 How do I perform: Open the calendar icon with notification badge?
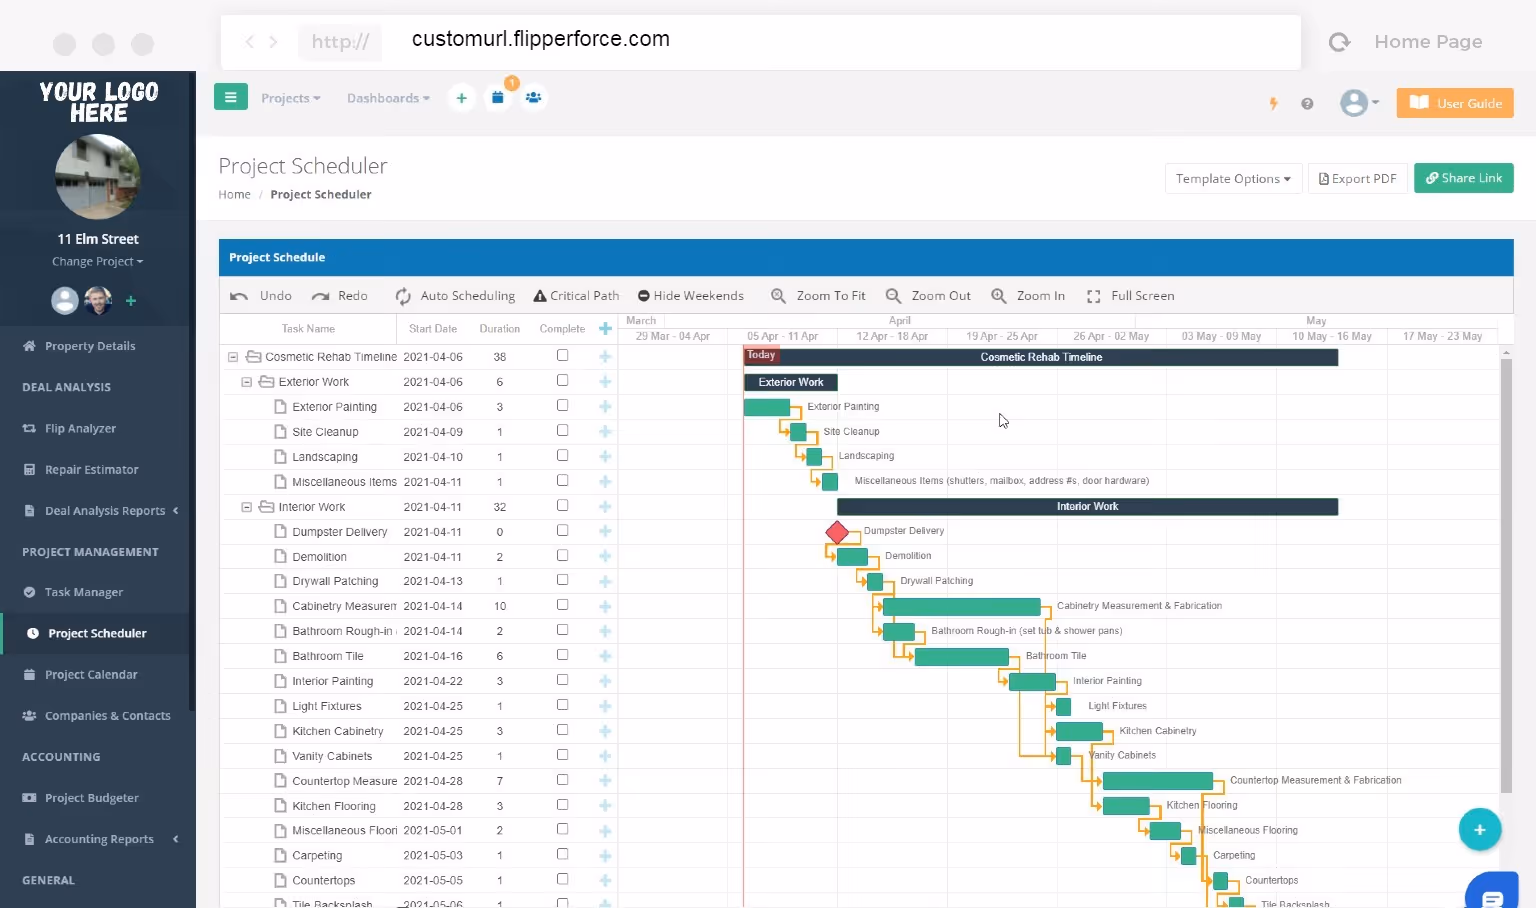click(497, 98)
